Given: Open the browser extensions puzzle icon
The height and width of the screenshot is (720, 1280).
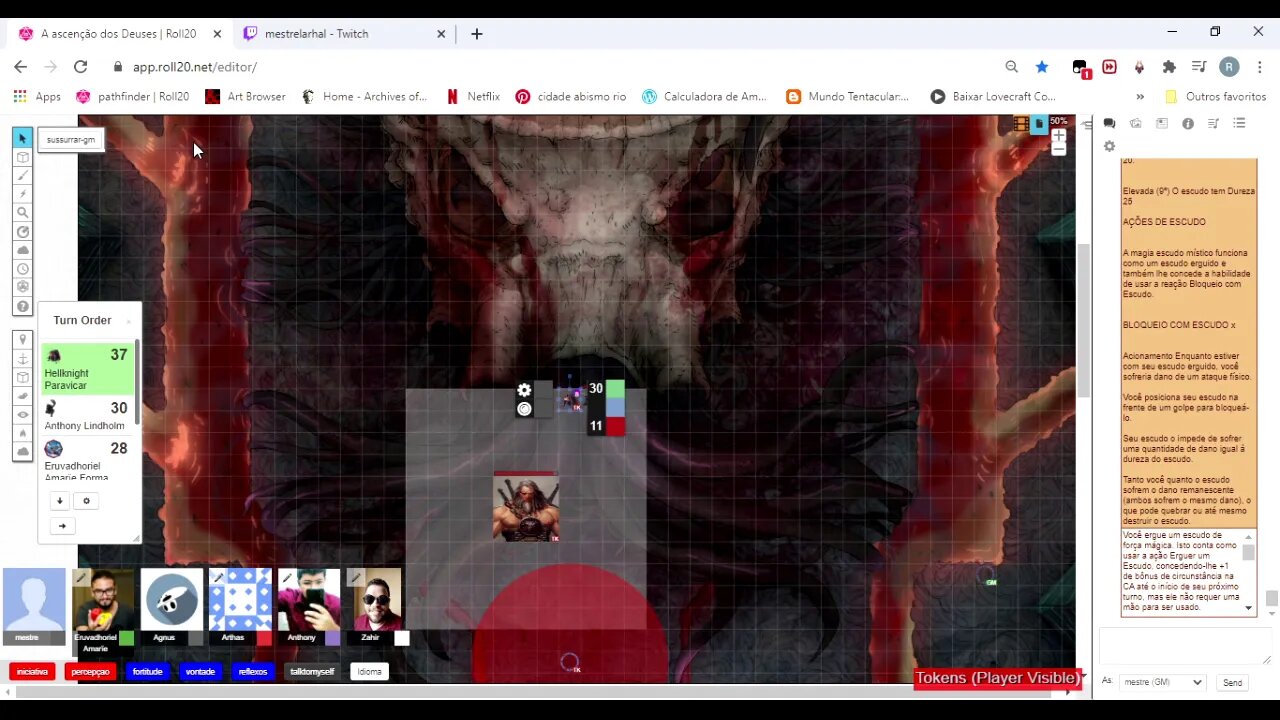Looking at the screenshot, I should [1169, 67].
